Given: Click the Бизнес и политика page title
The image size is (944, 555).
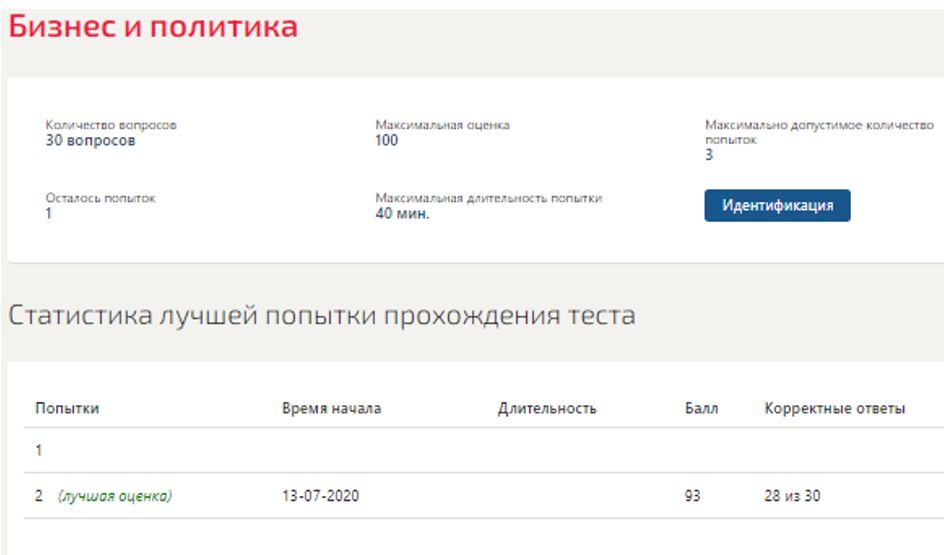Looking at the screenshot, I should tap(153, 27).
